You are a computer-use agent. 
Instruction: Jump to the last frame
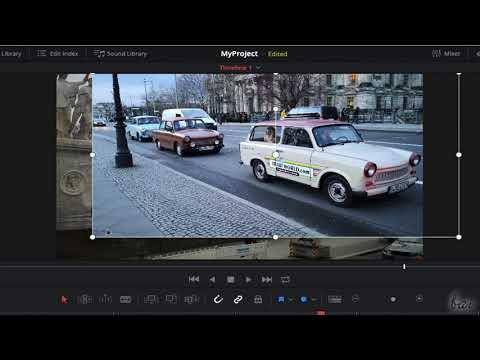267,279
